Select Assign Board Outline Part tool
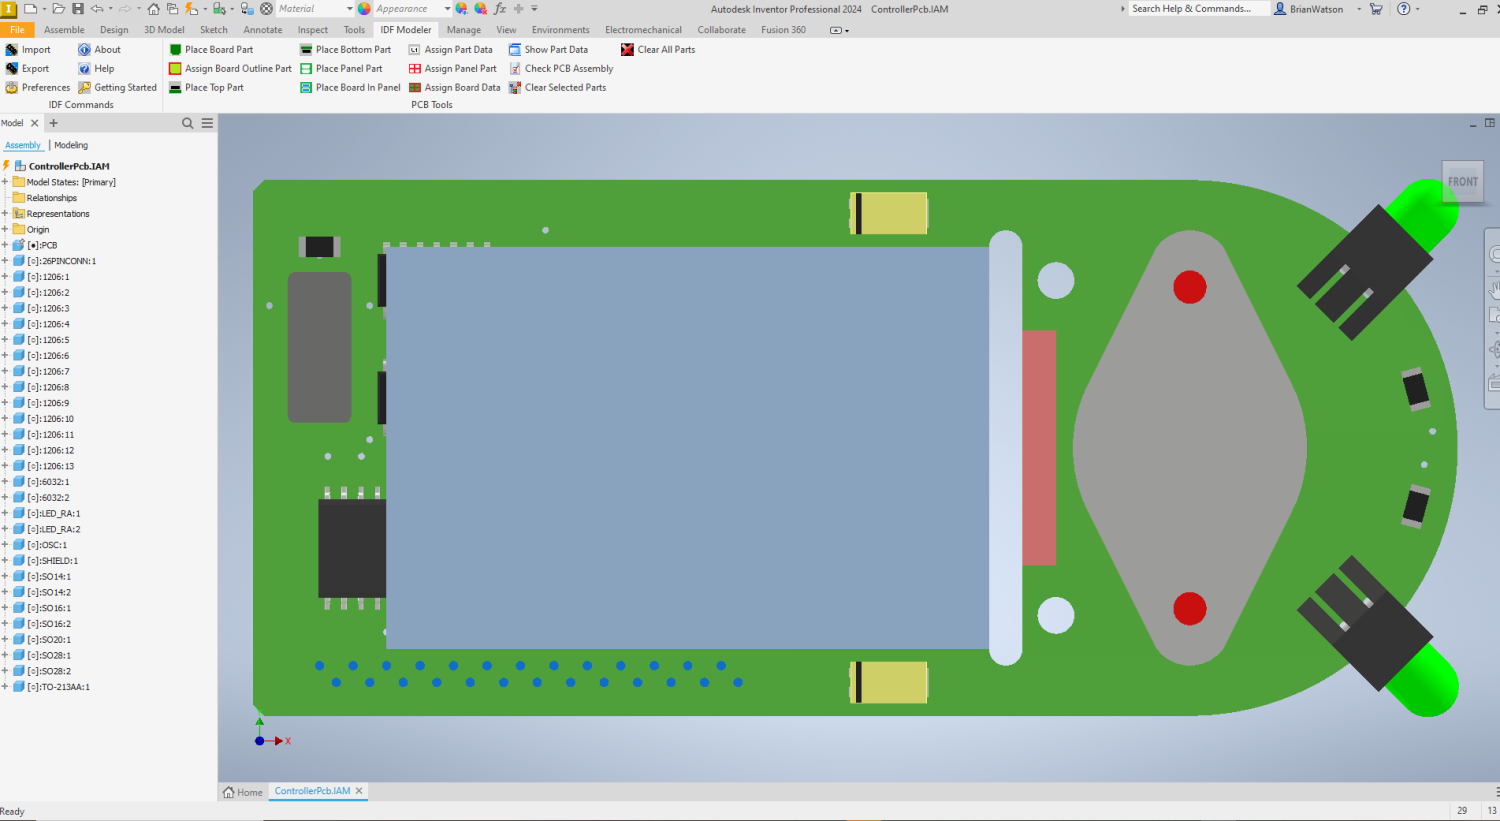Viewport: 1500px width, 821px height. coord(176,69)
